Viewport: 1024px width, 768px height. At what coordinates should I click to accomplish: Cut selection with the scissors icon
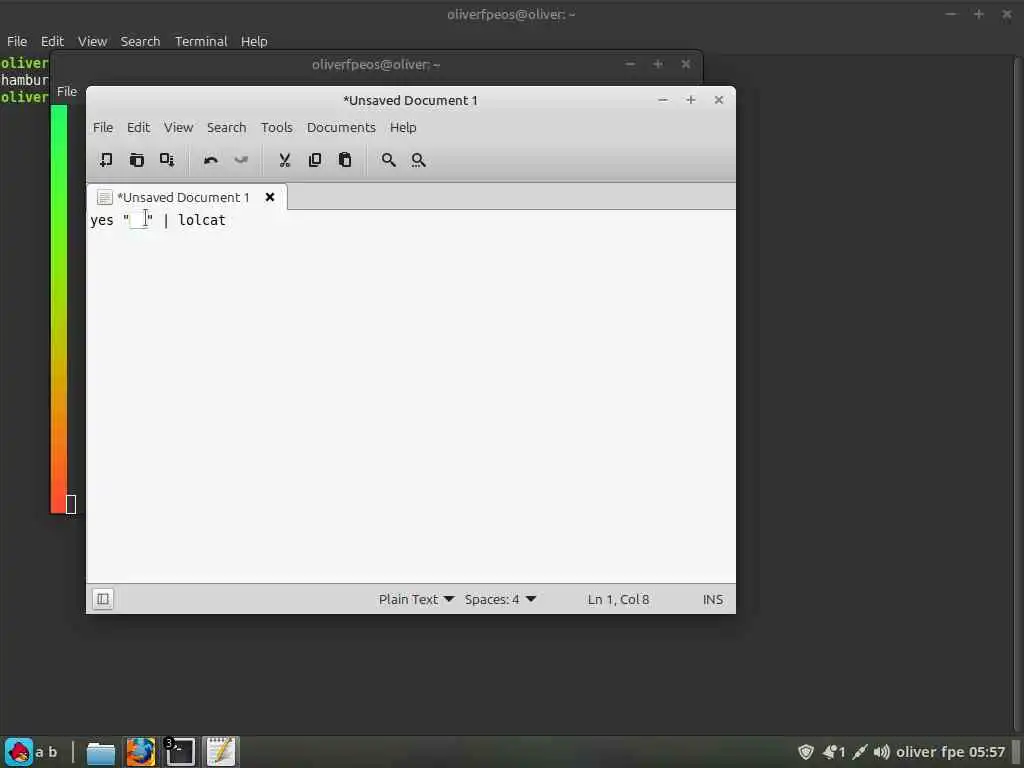(285, 160)
